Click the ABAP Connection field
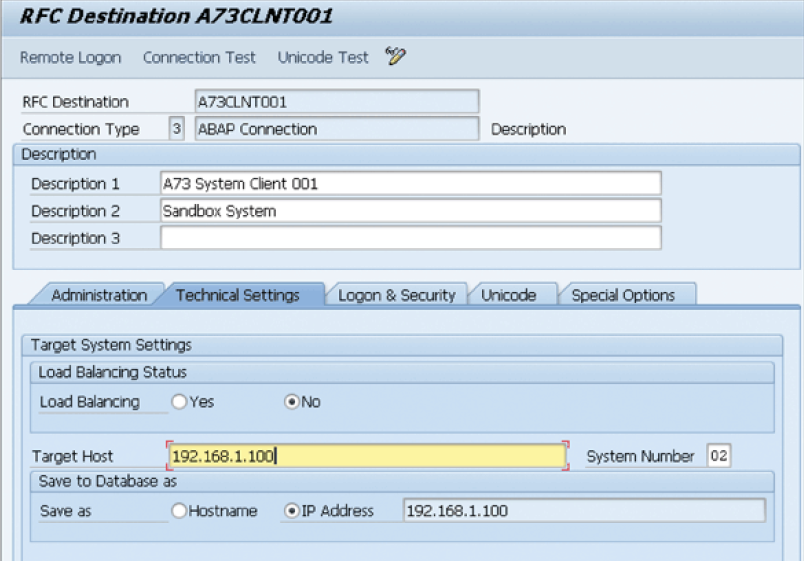804x561 pixels. tap(337, 129)
